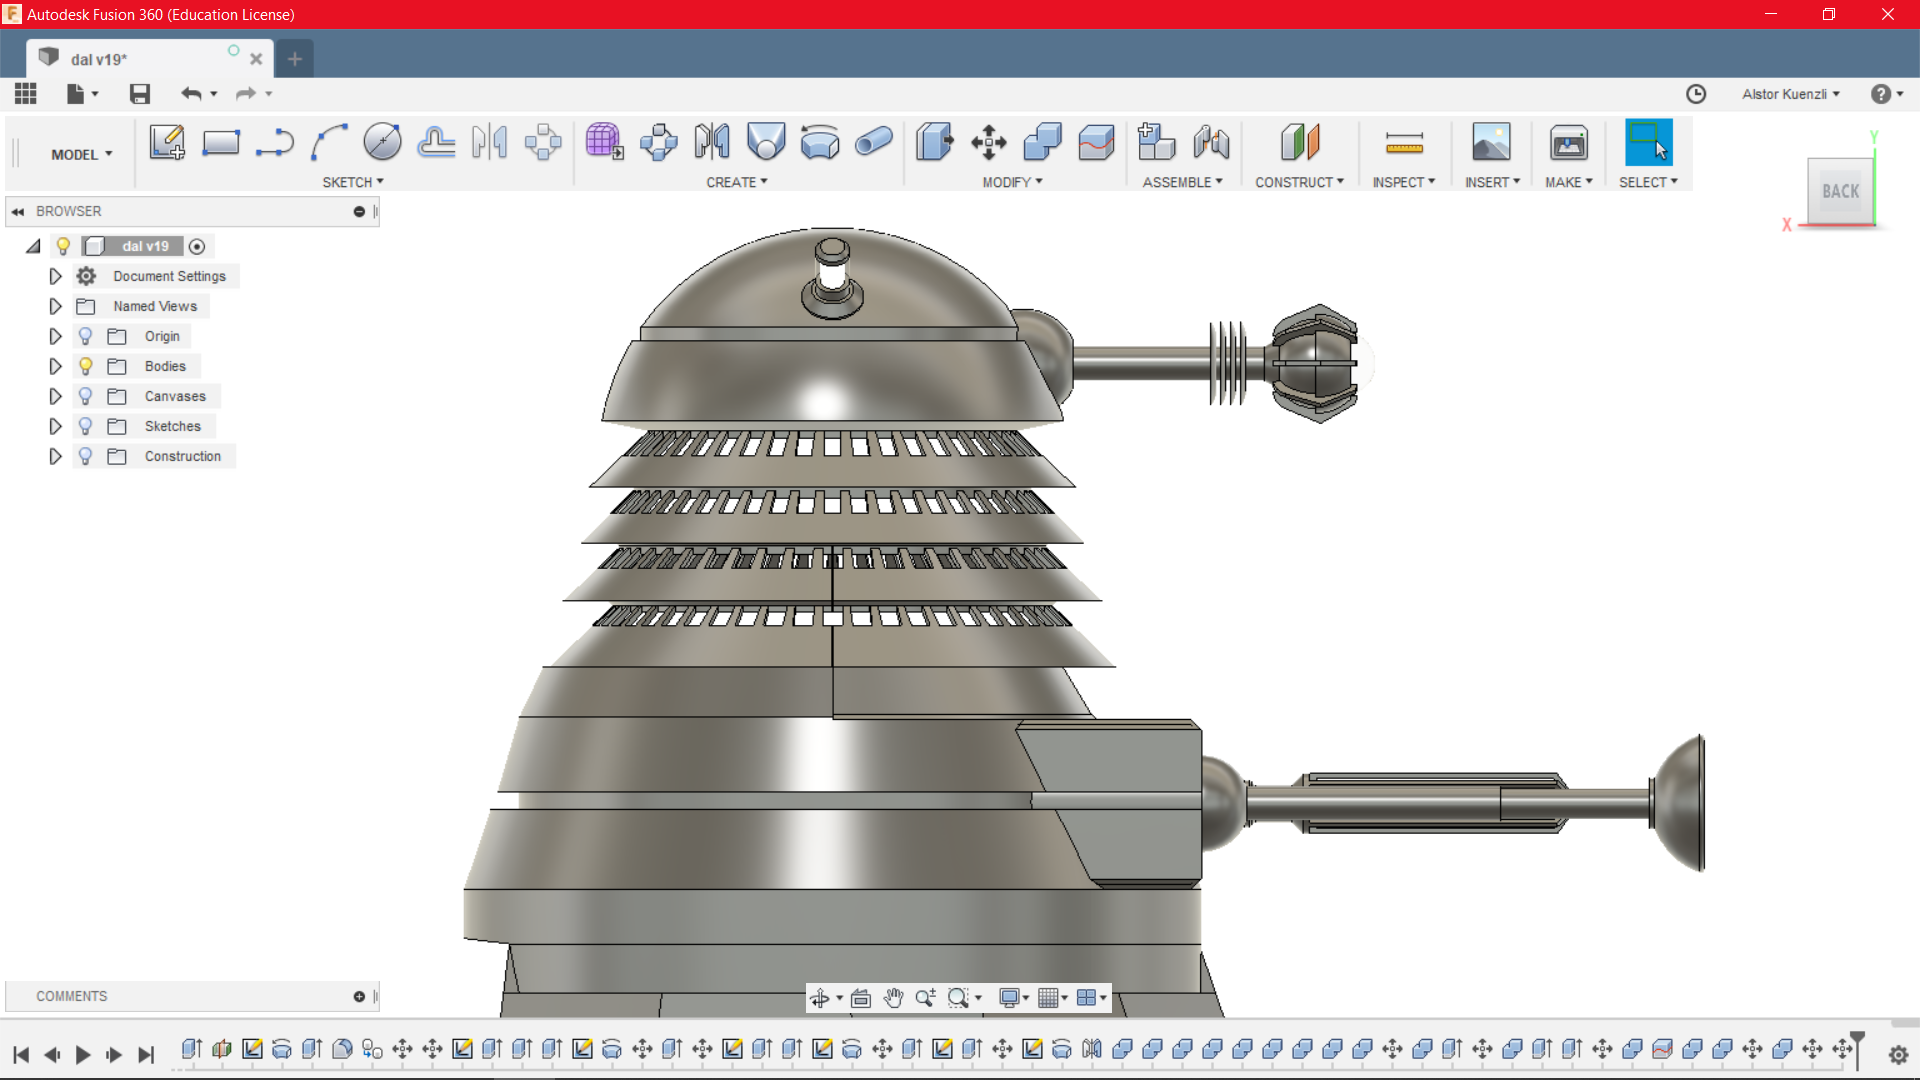Click the timeline end marker
The width and height of the screenshot is (1920, 1080).
(x=1858, y=1050)
